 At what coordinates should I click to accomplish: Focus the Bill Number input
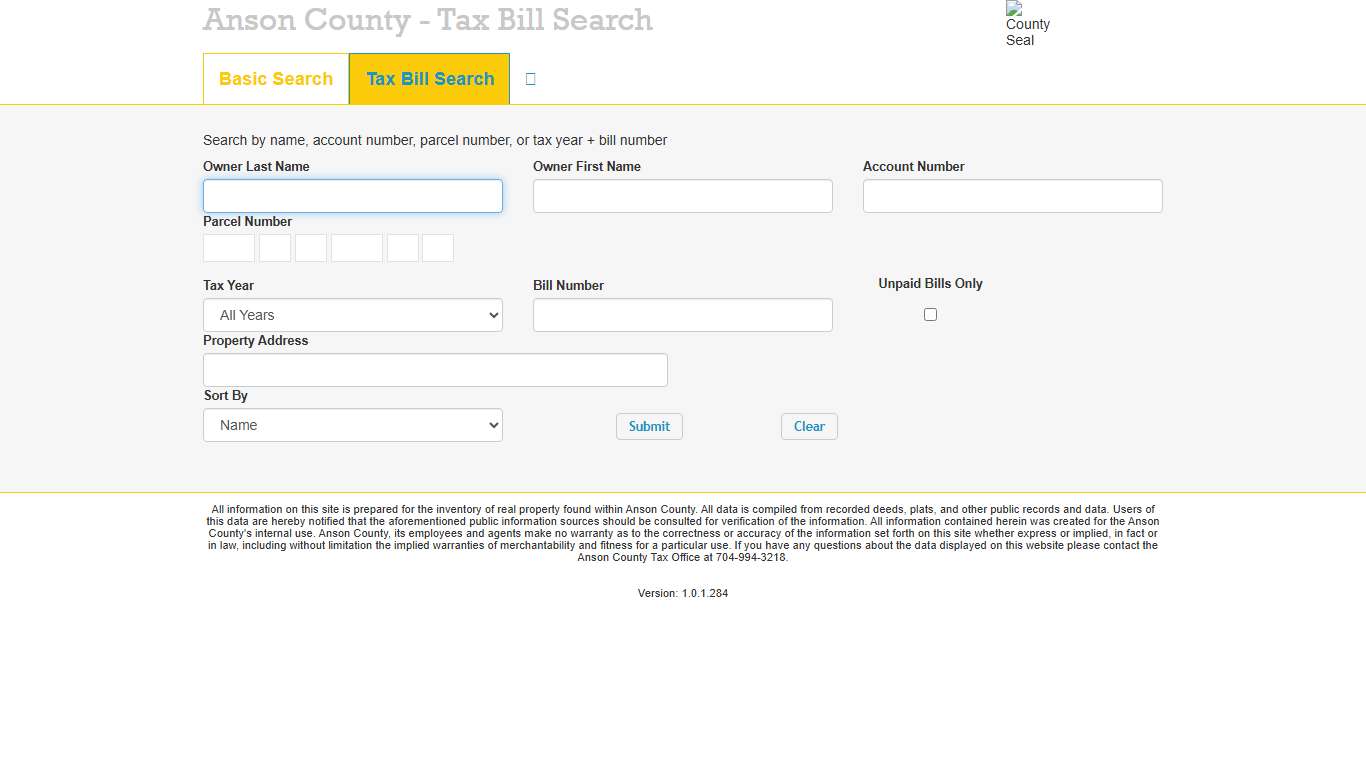pyautogui.click(x=682, y=314)
